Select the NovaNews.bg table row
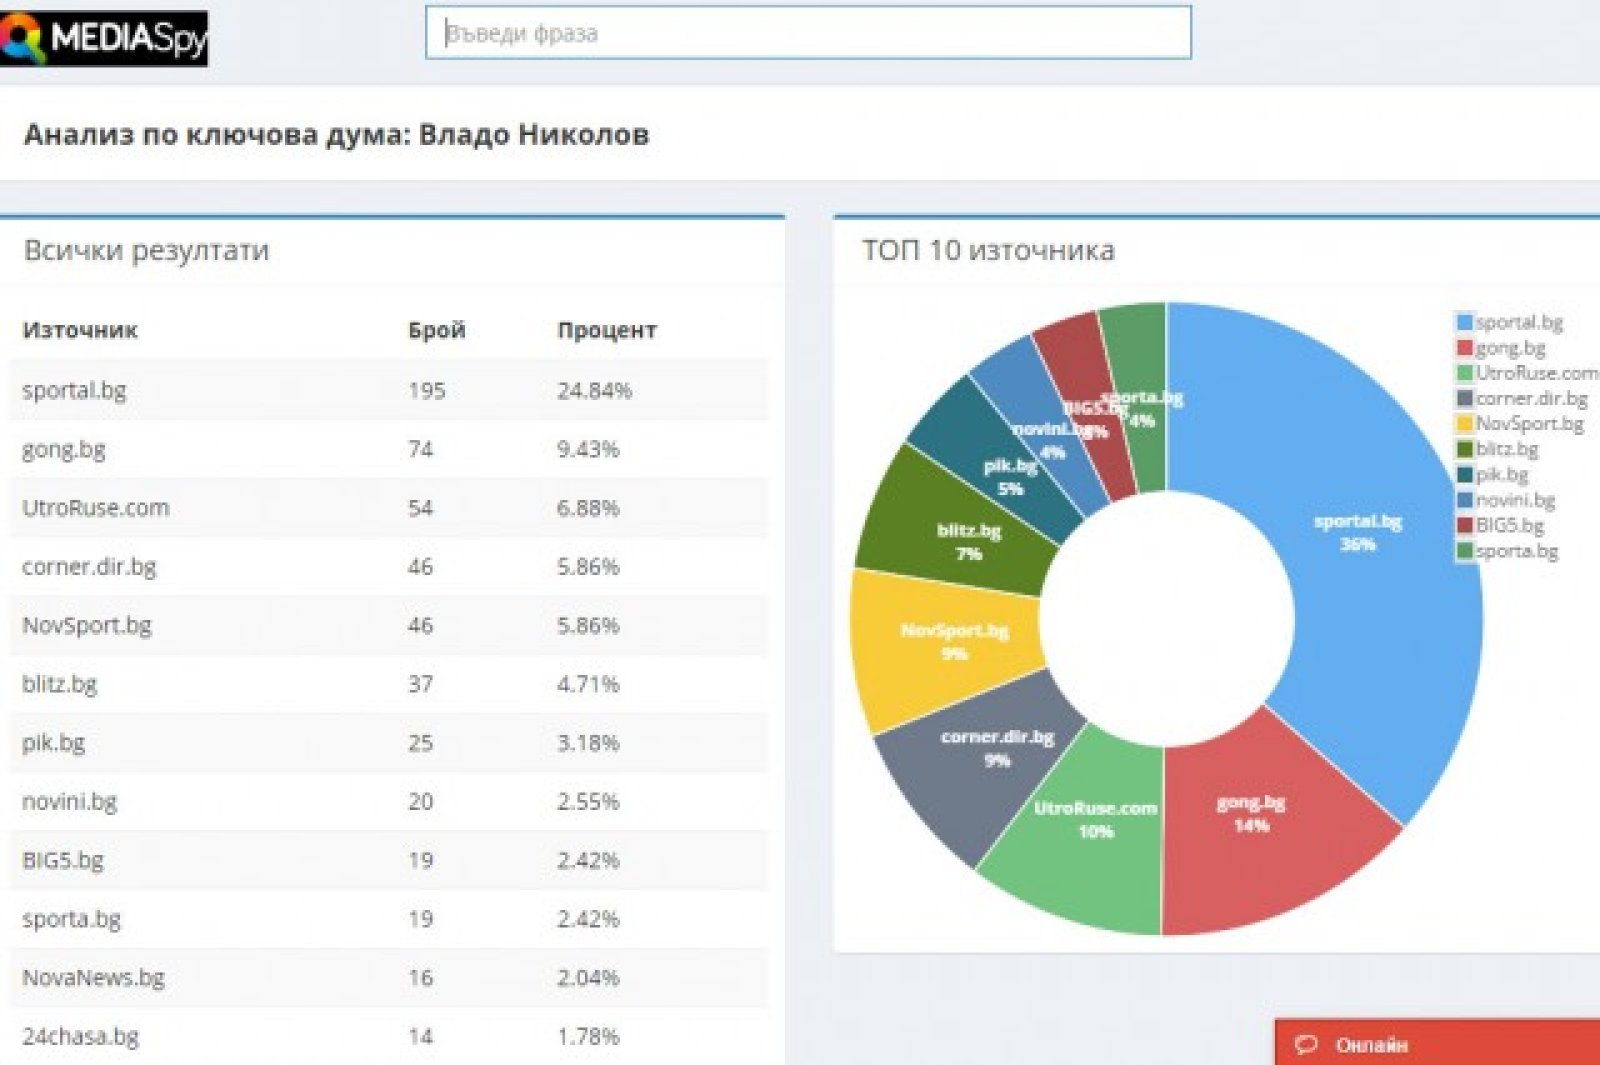 coord(388,977)
